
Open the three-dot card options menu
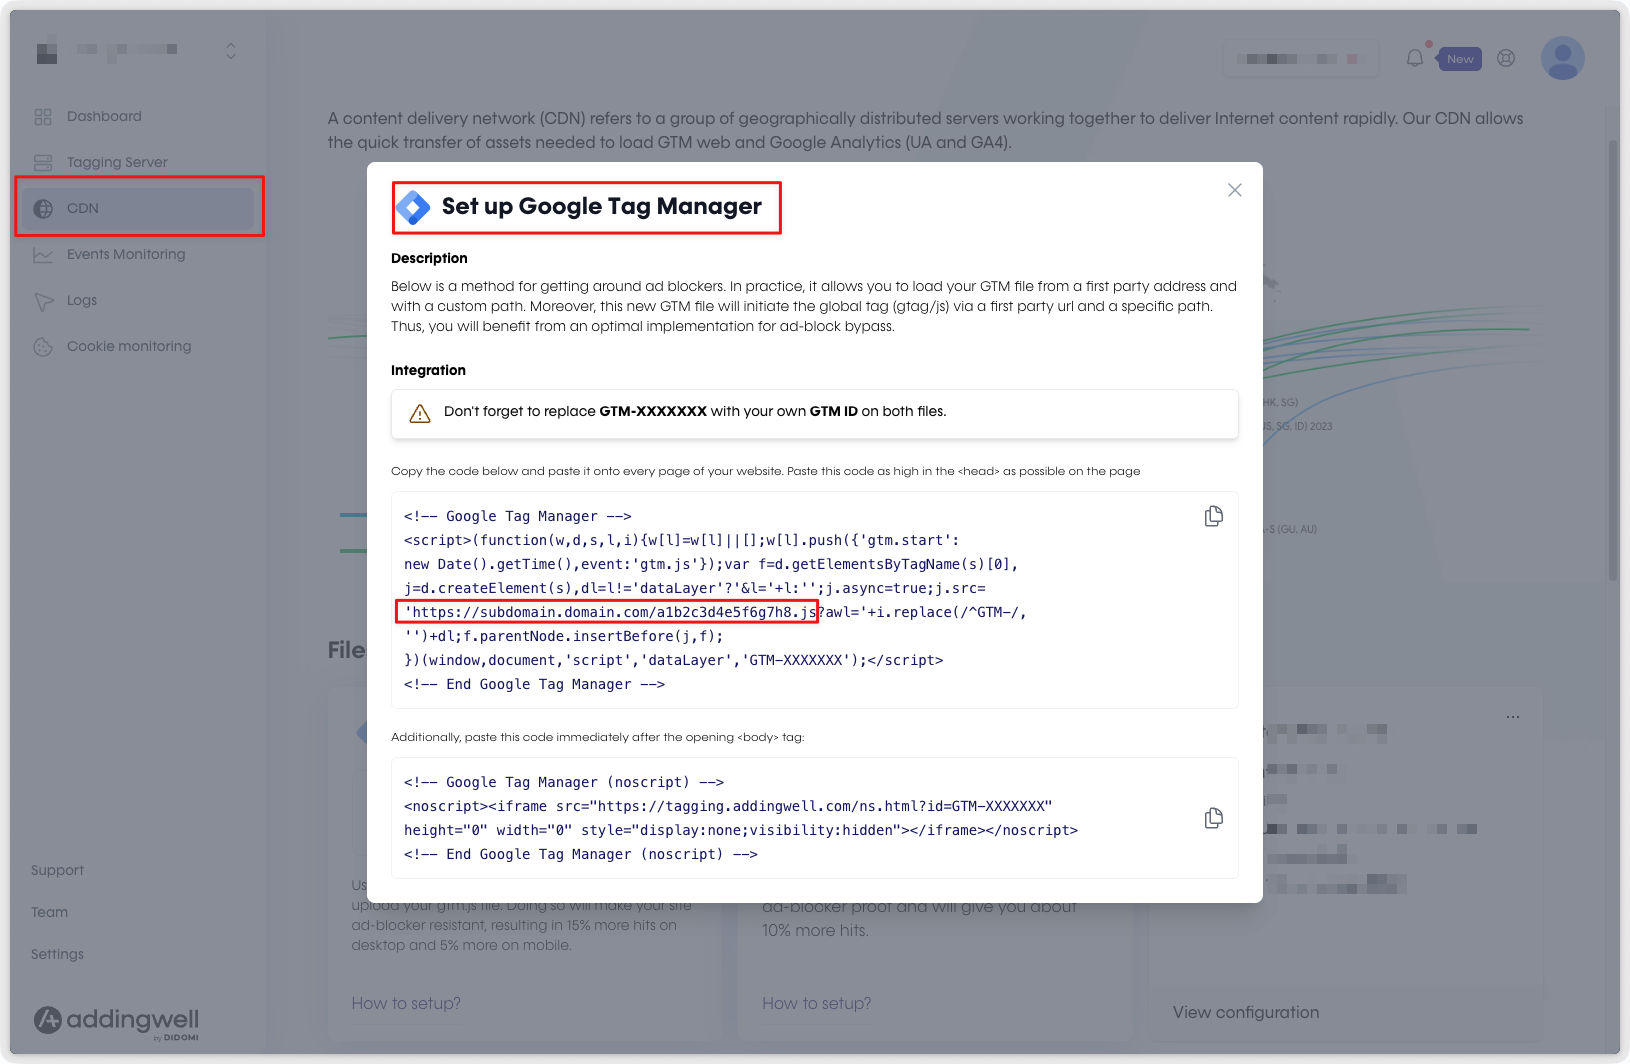[x=1513, y=717]
